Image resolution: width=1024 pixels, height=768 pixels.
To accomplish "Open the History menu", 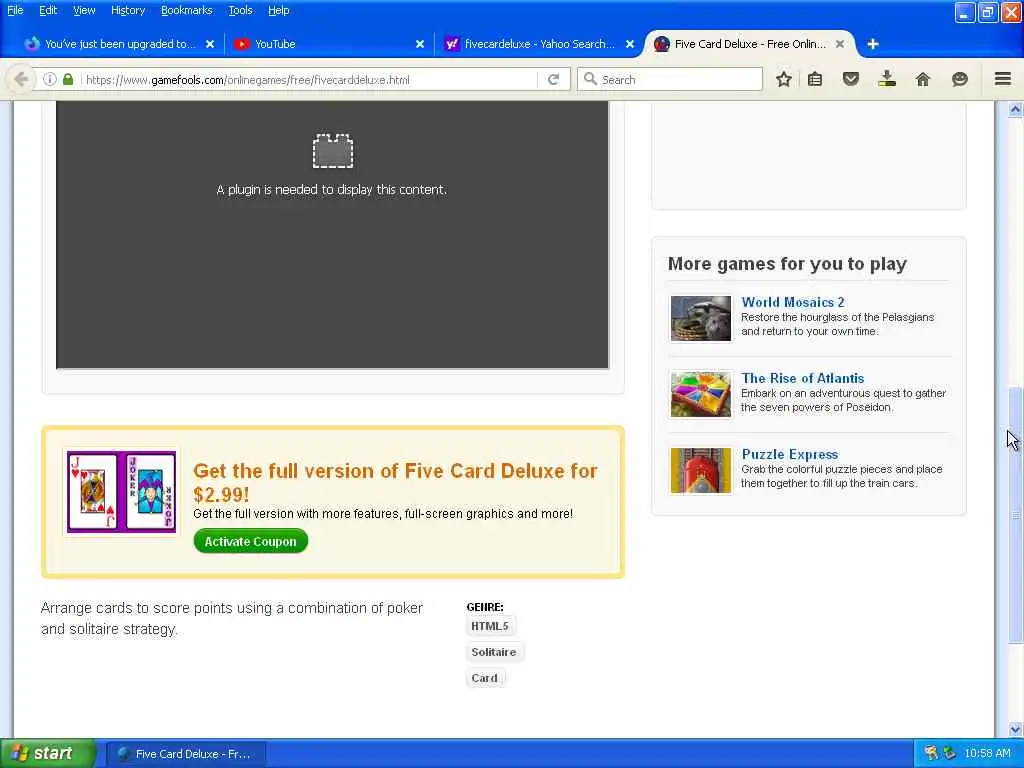I will pyautogui.click(x=127, y=10).
